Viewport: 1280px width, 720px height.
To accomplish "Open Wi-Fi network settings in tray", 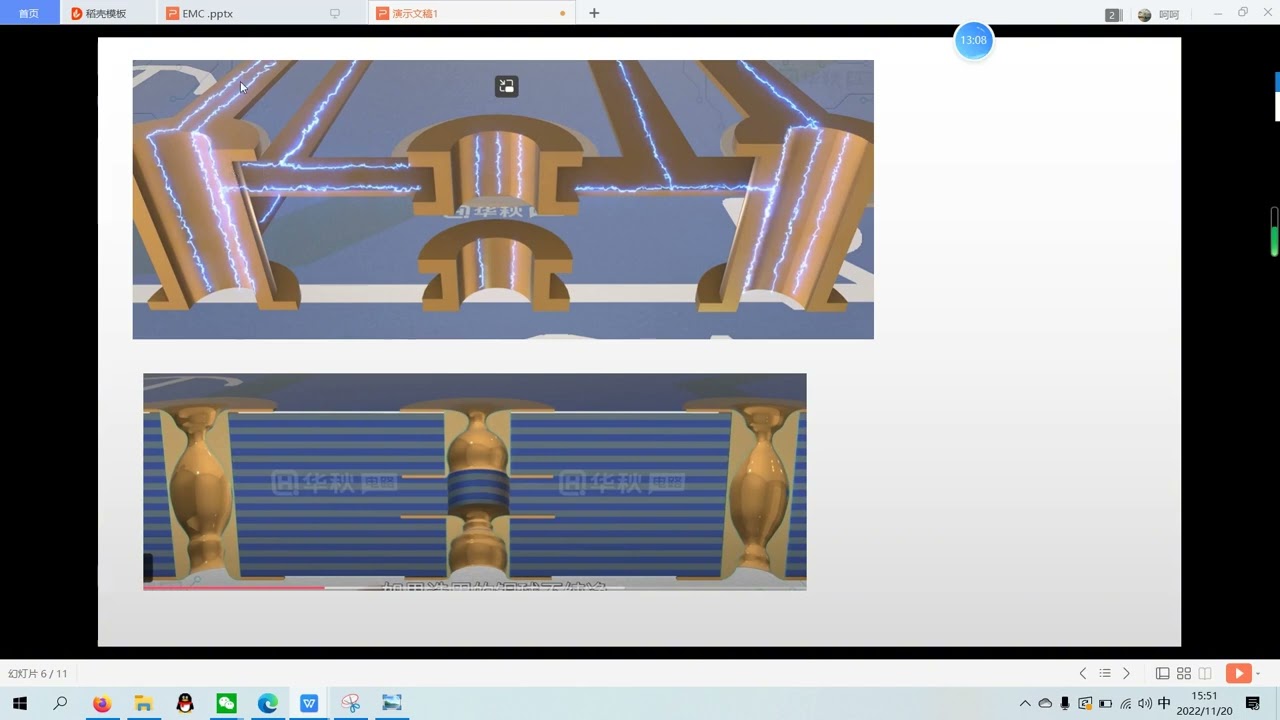I will tap(1126, 704).
